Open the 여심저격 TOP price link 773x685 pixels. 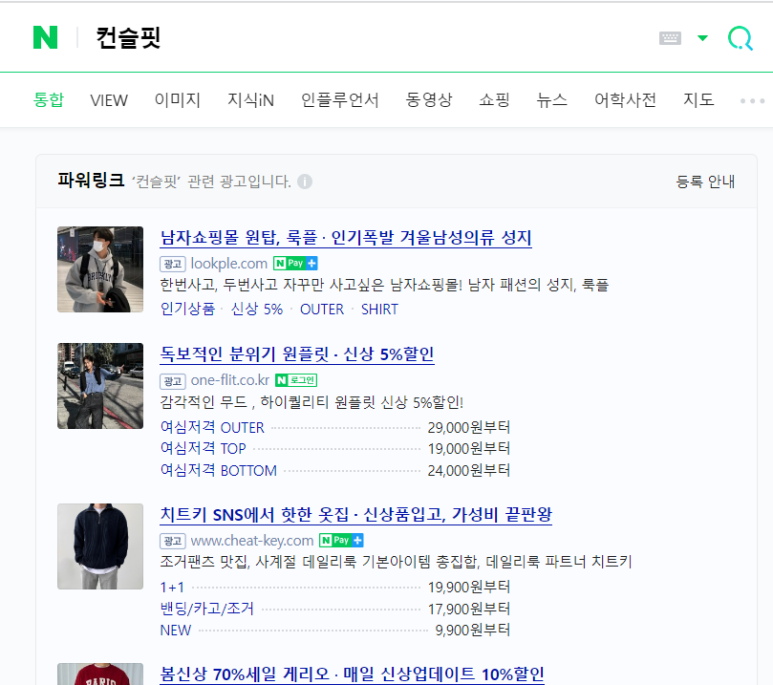[203, 448]
